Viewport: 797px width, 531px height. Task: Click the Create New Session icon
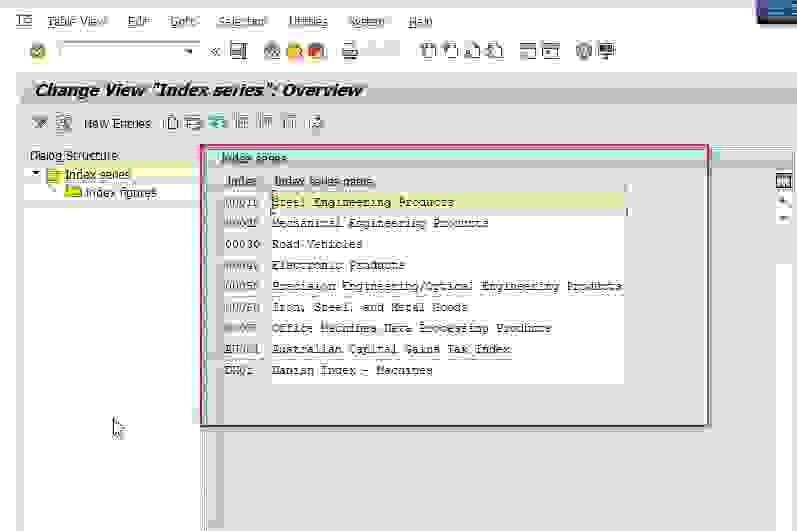(528, 51)
